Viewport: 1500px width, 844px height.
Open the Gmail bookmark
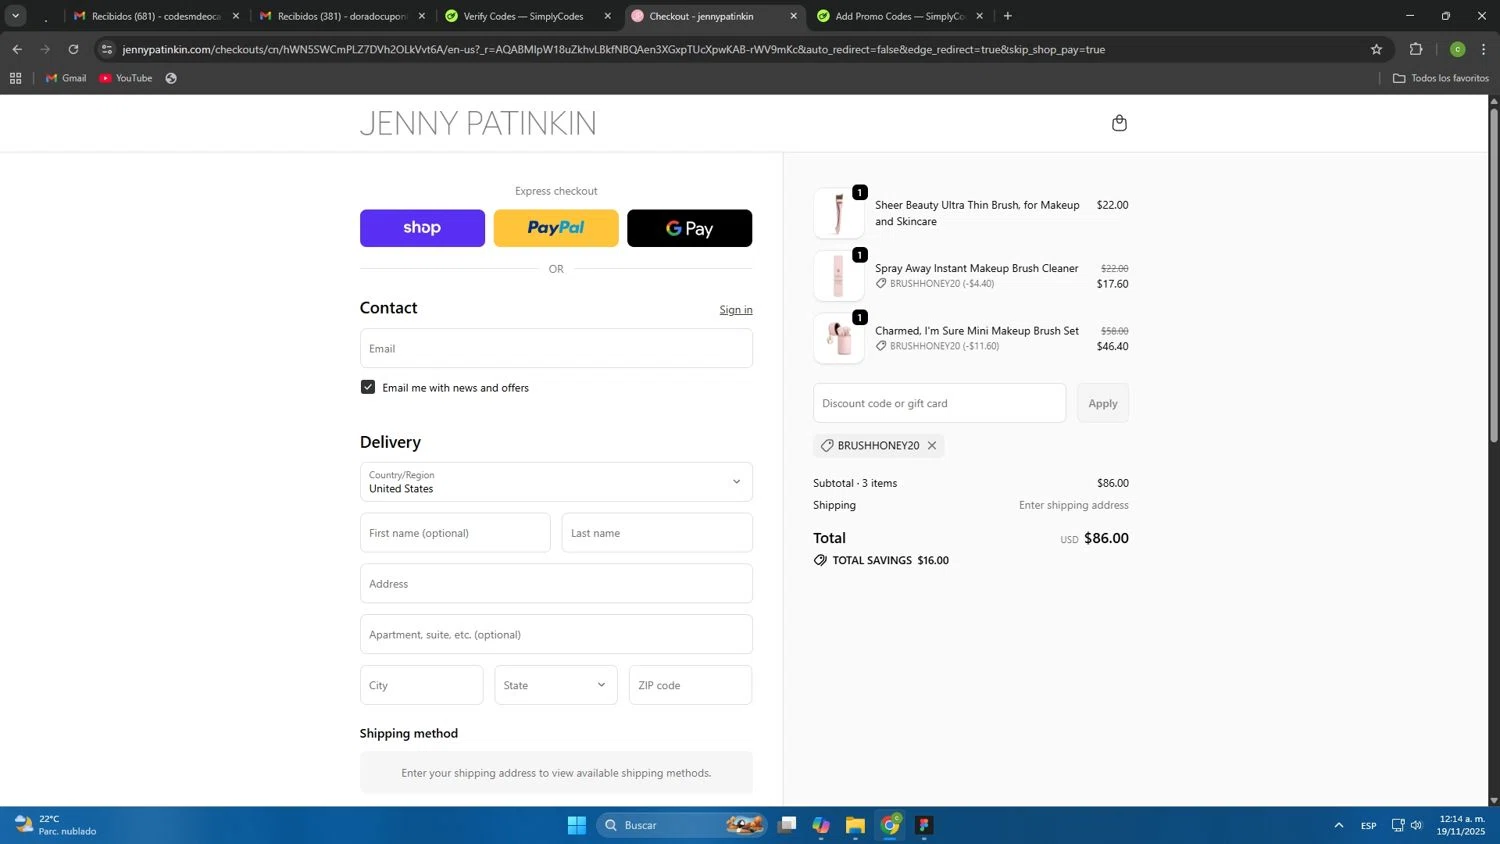[66, 78]
